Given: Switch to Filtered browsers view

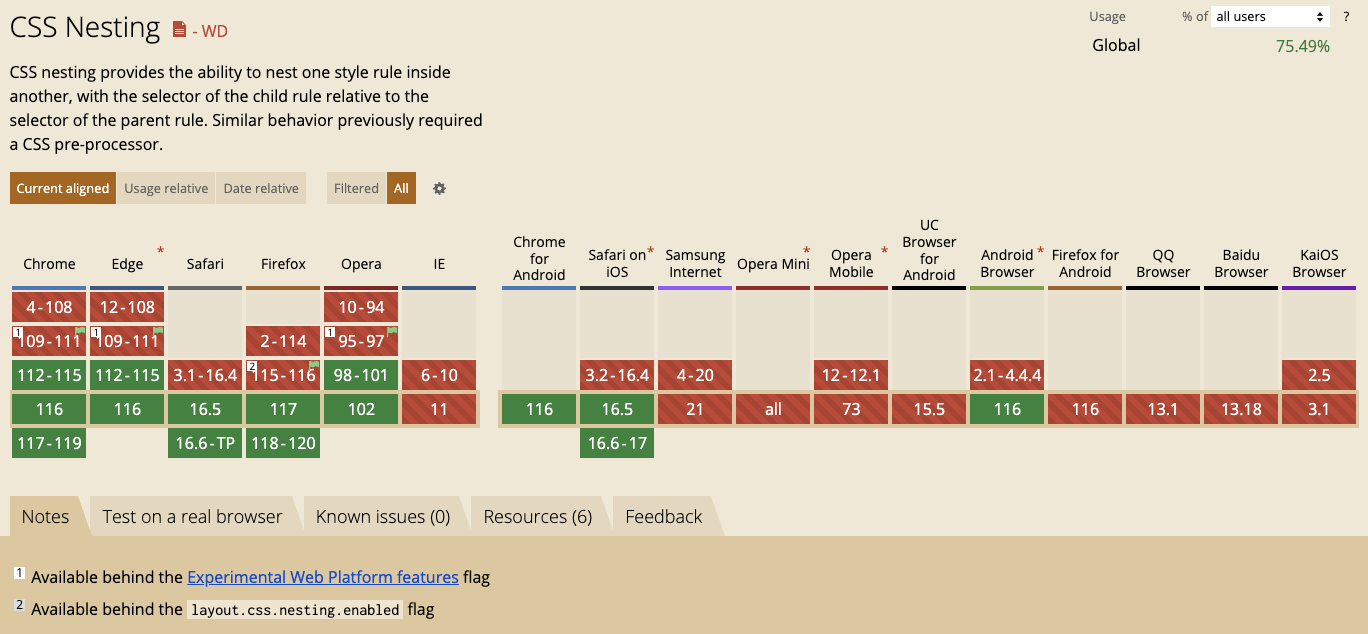Looking at the screenshot, I should [x=356, y=188].
